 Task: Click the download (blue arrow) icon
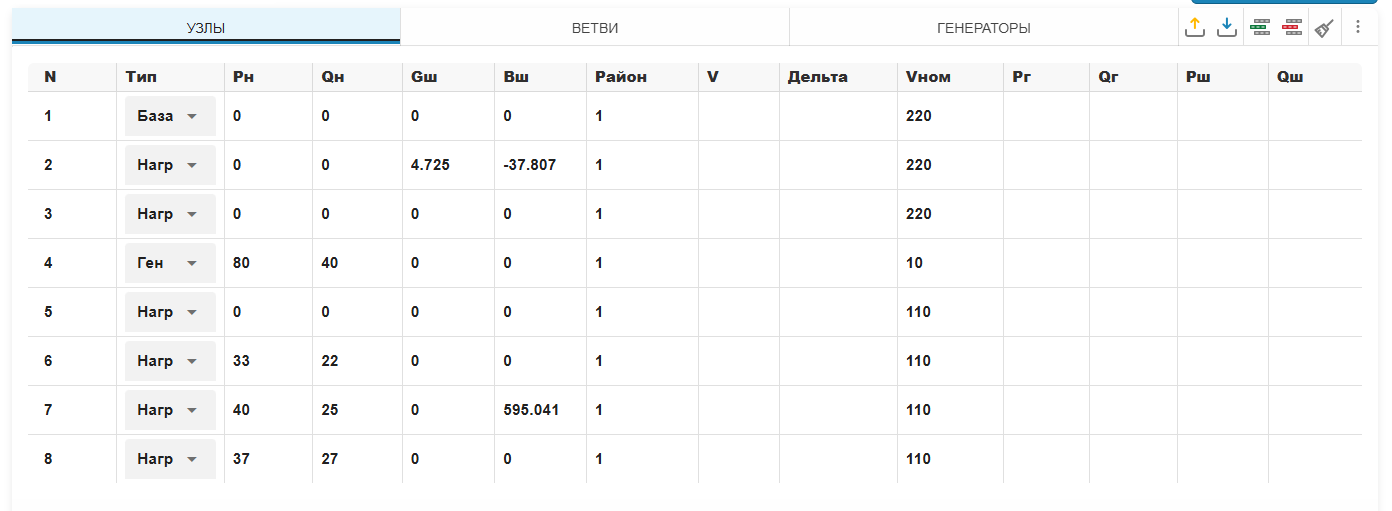(x=1227, y=28)
